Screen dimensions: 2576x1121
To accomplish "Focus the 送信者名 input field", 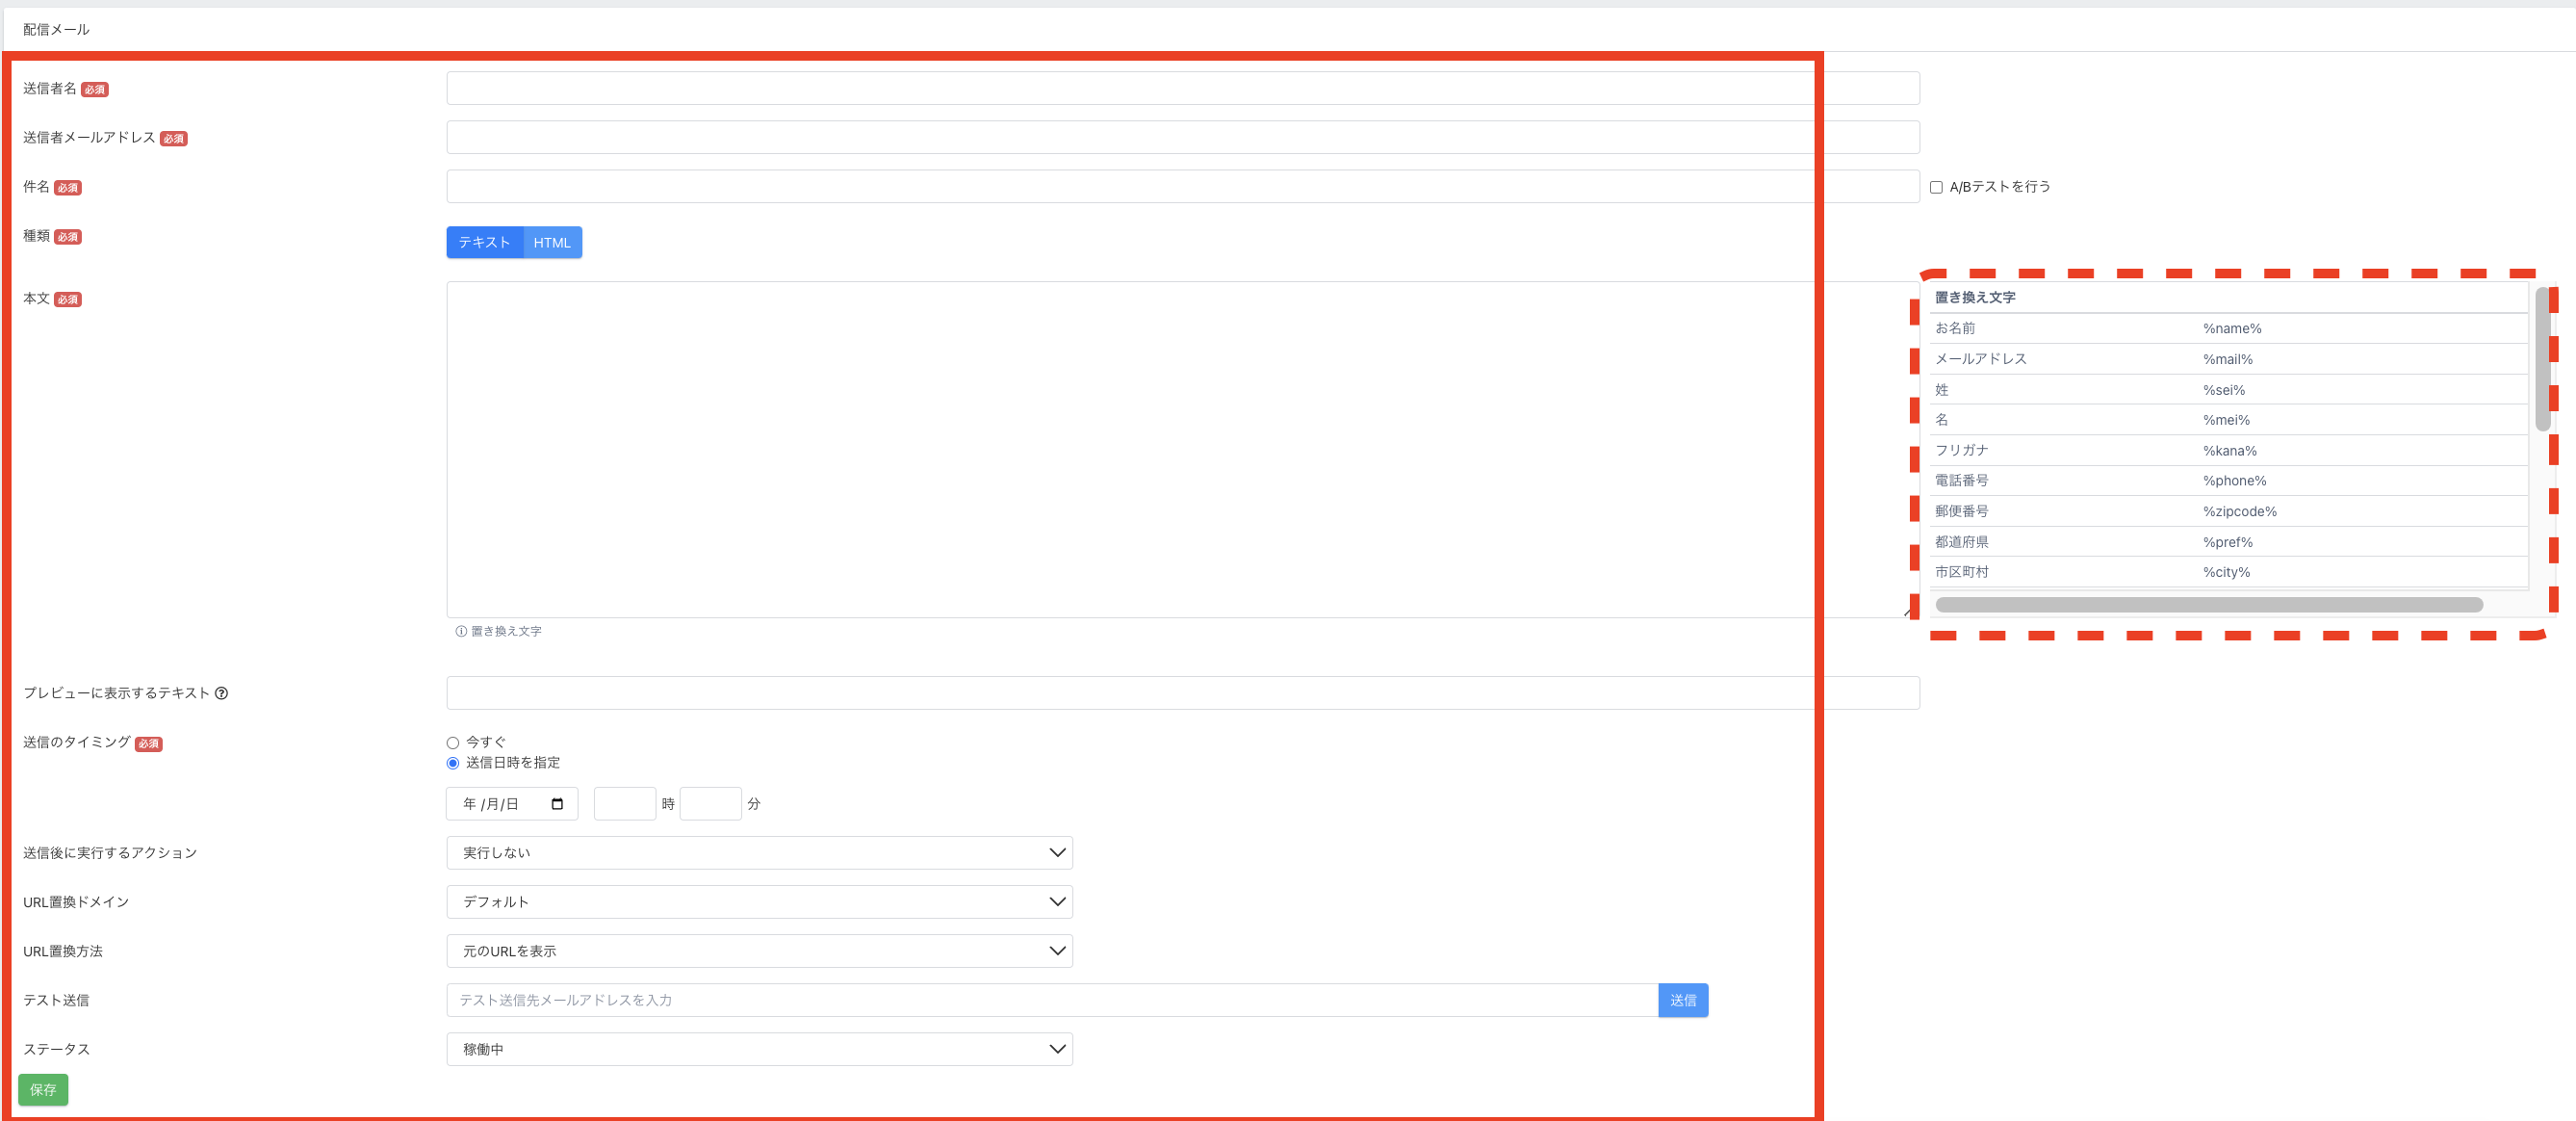I will (1130, 88).
